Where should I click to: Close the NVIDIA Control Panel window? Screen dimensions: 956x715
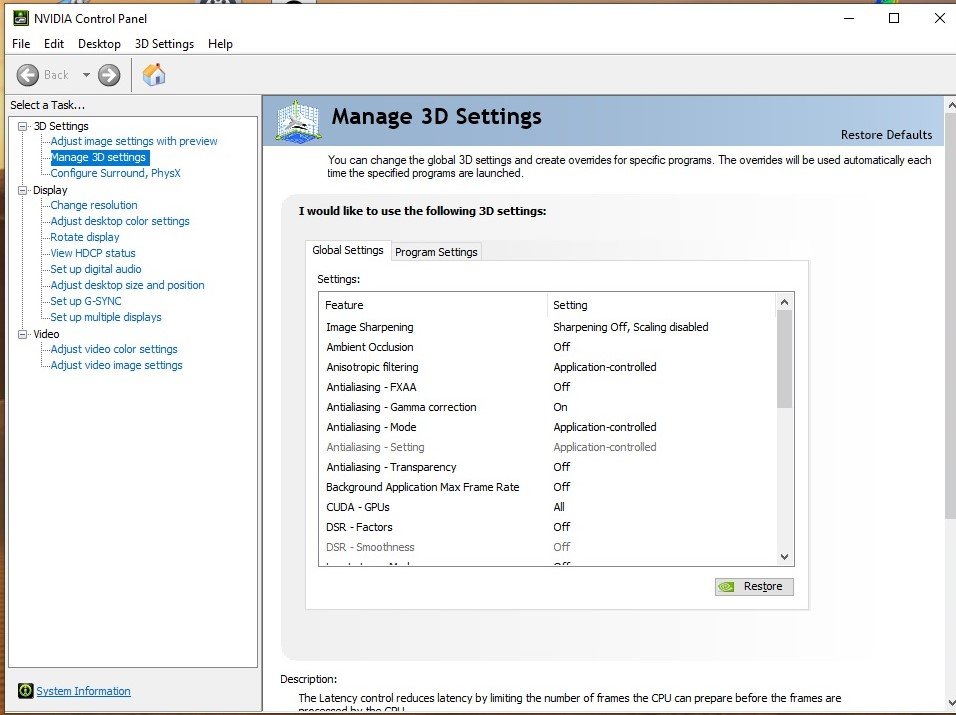pyautogui.click(x=940, y=18)
